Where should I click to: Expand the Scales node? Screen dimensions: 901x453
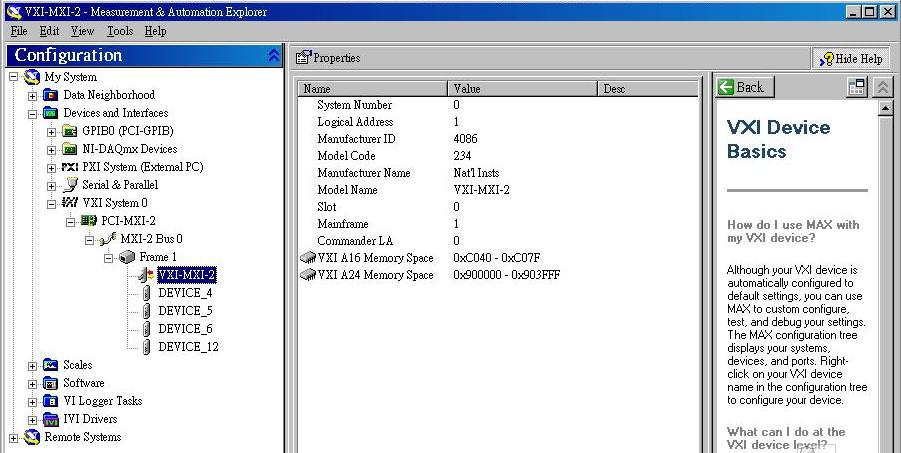[x=32, y=366]
